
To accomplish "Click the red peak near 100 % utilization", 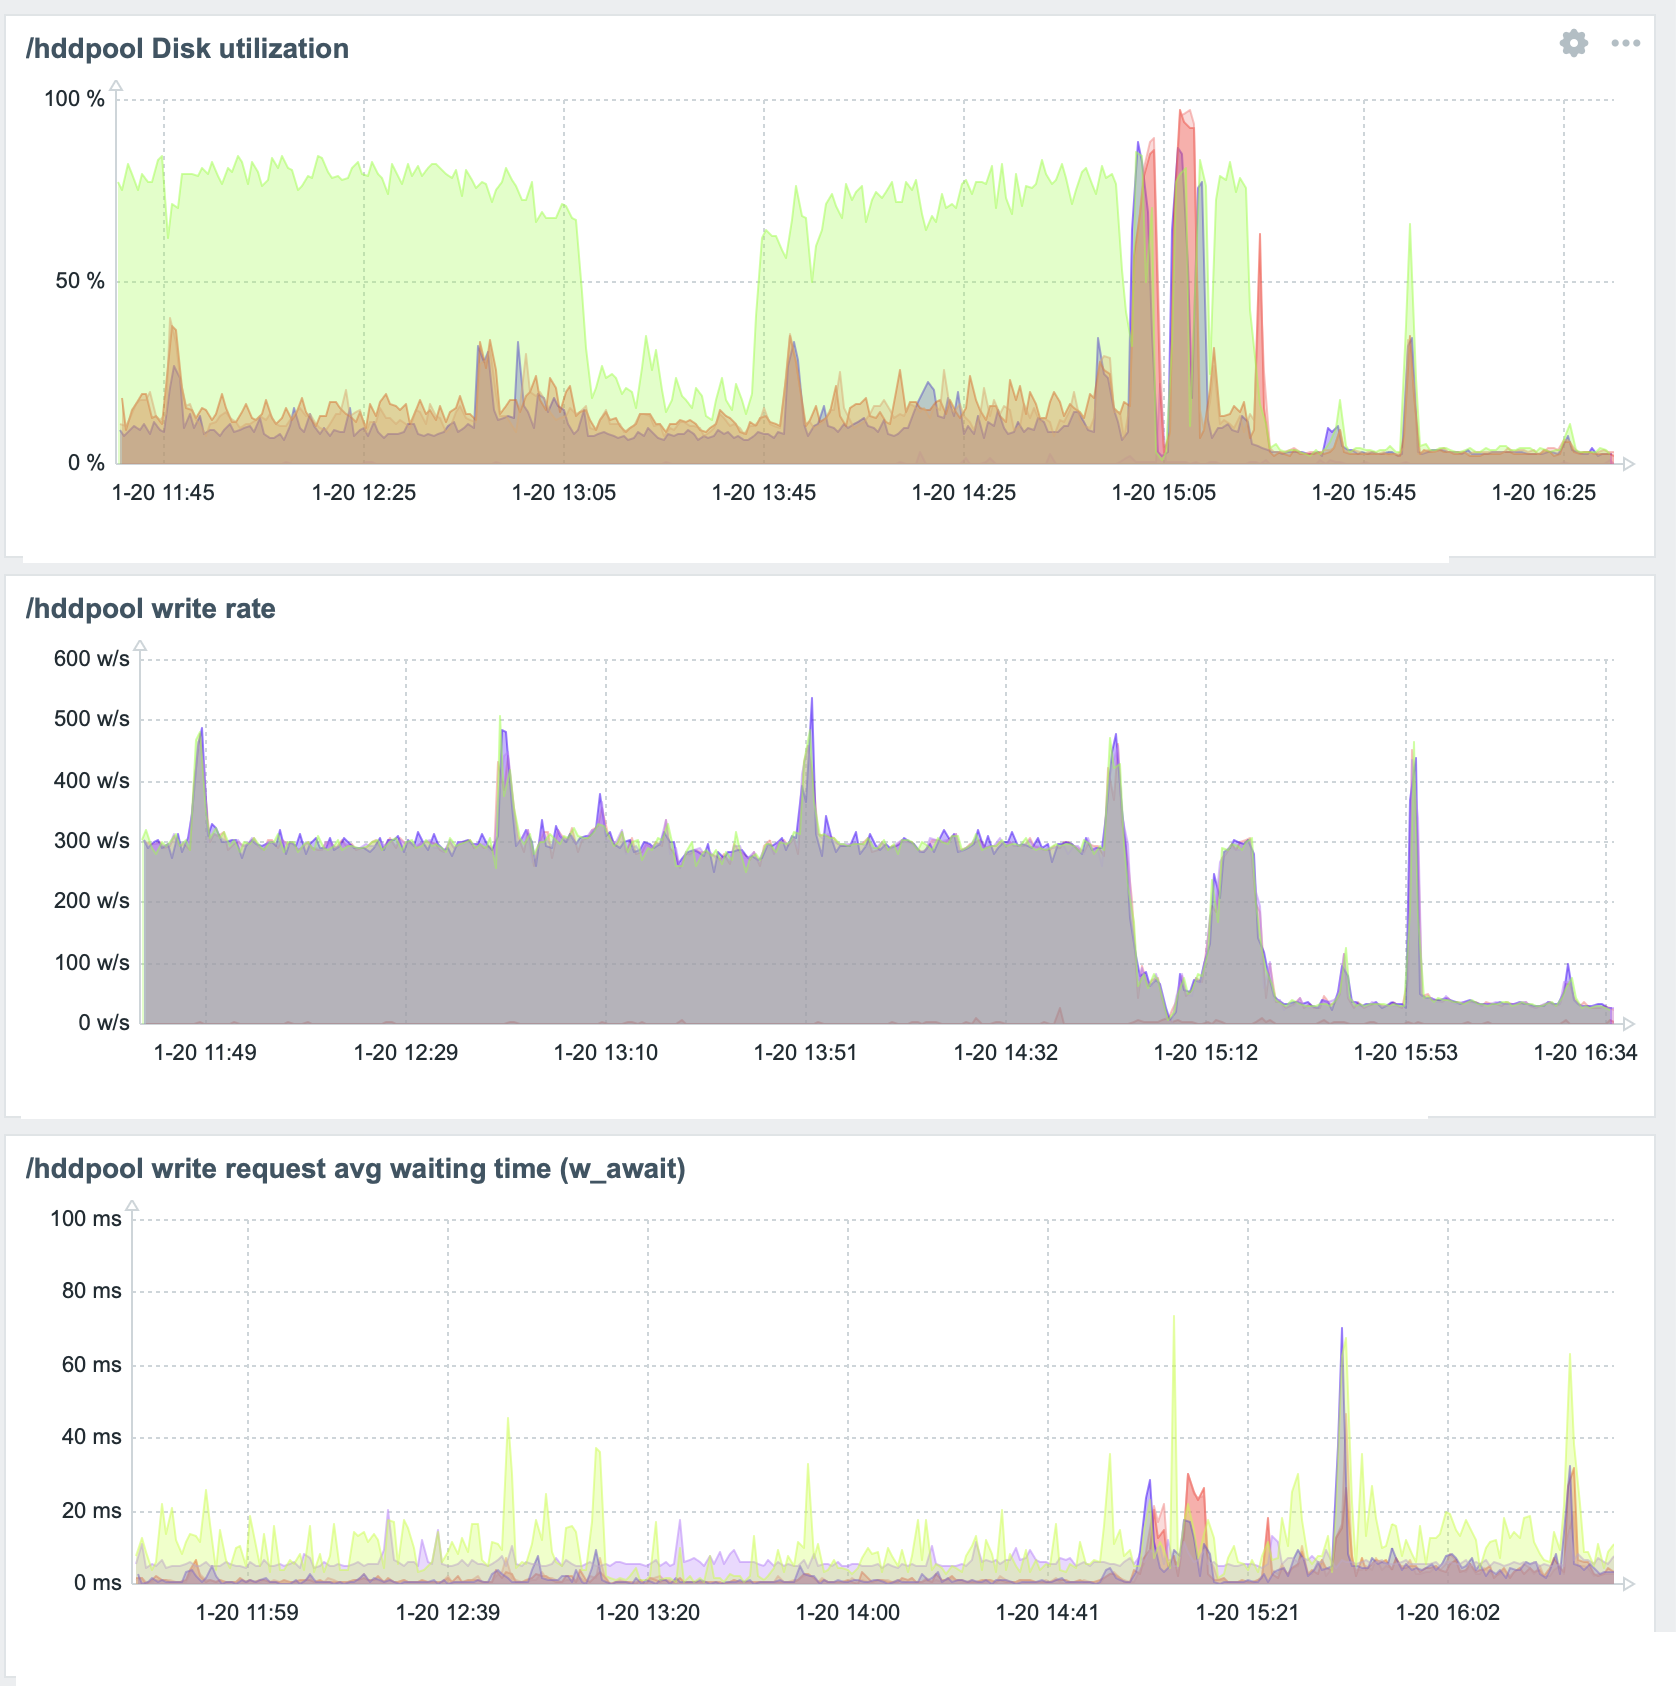I will pos(1185,116).
